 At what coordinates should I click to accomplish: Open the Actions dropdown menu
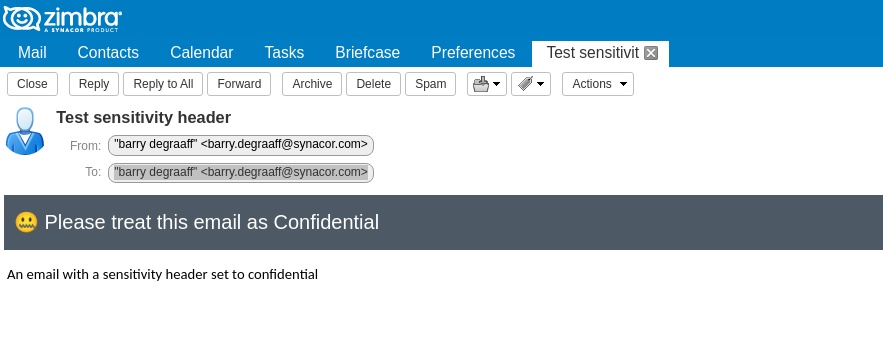(x=597, y=84)
